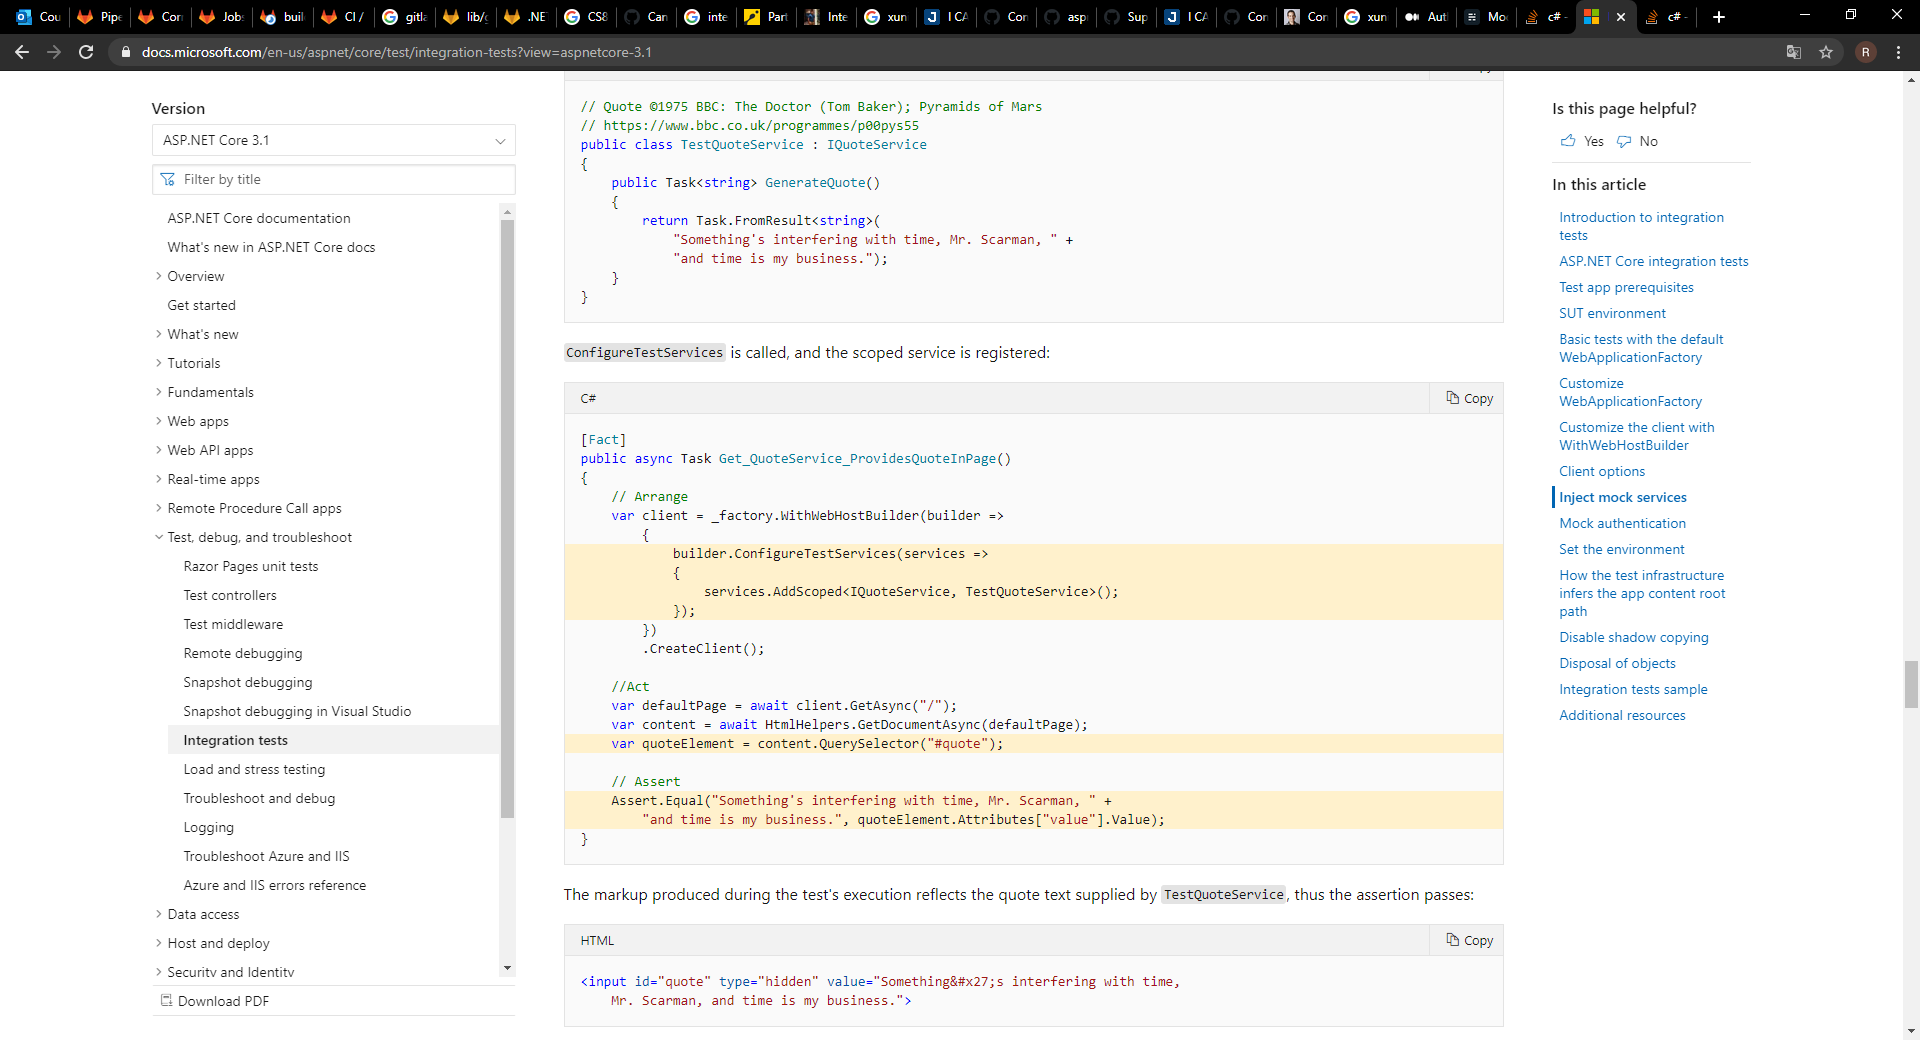Image resolution: width=1920 pixels, height=1040 pixels.
Task: Open Chrome three-dot menu
Action: (1898, 52)
